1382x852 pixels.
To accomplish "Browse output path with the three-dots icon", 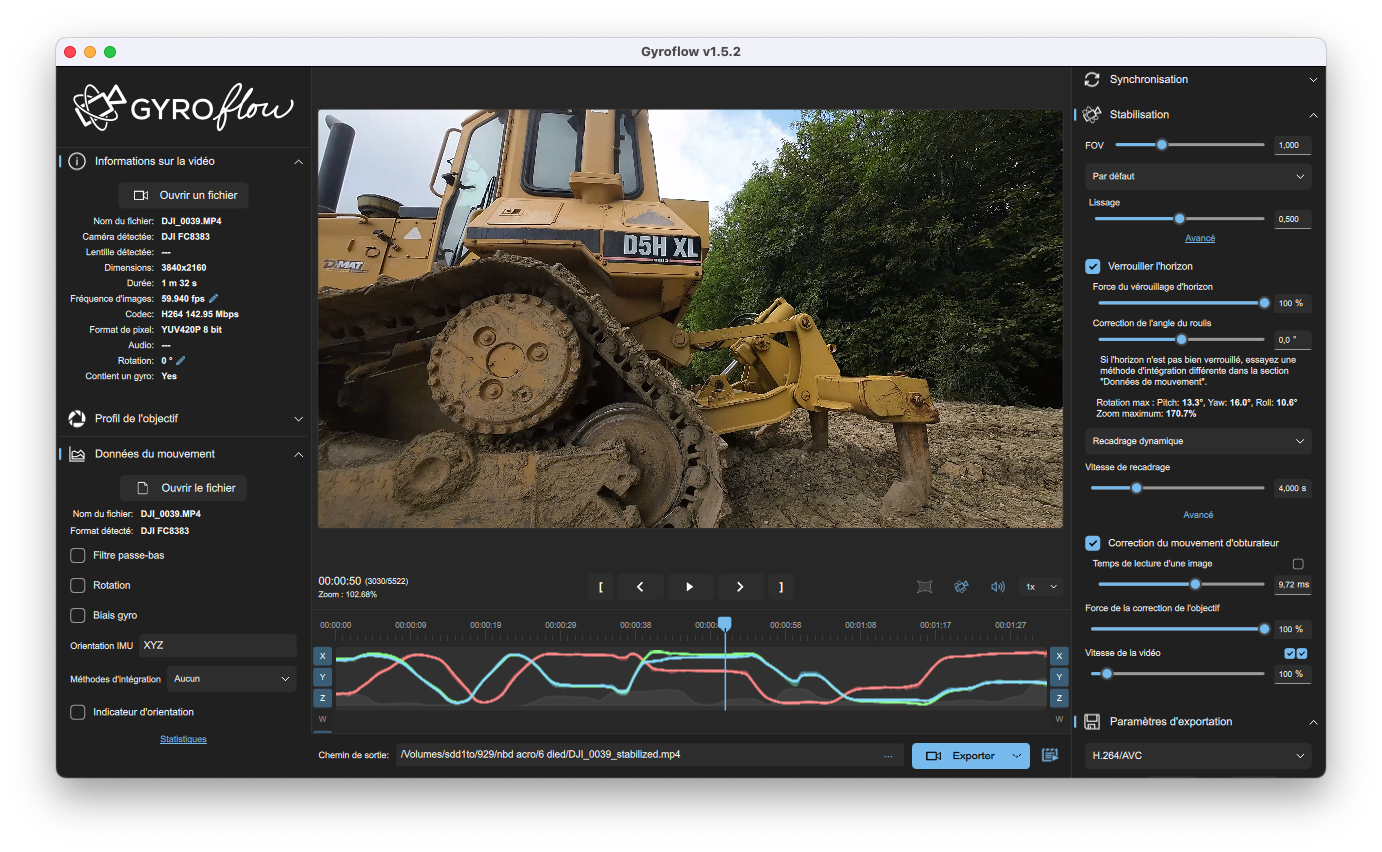I will point(888,756).
